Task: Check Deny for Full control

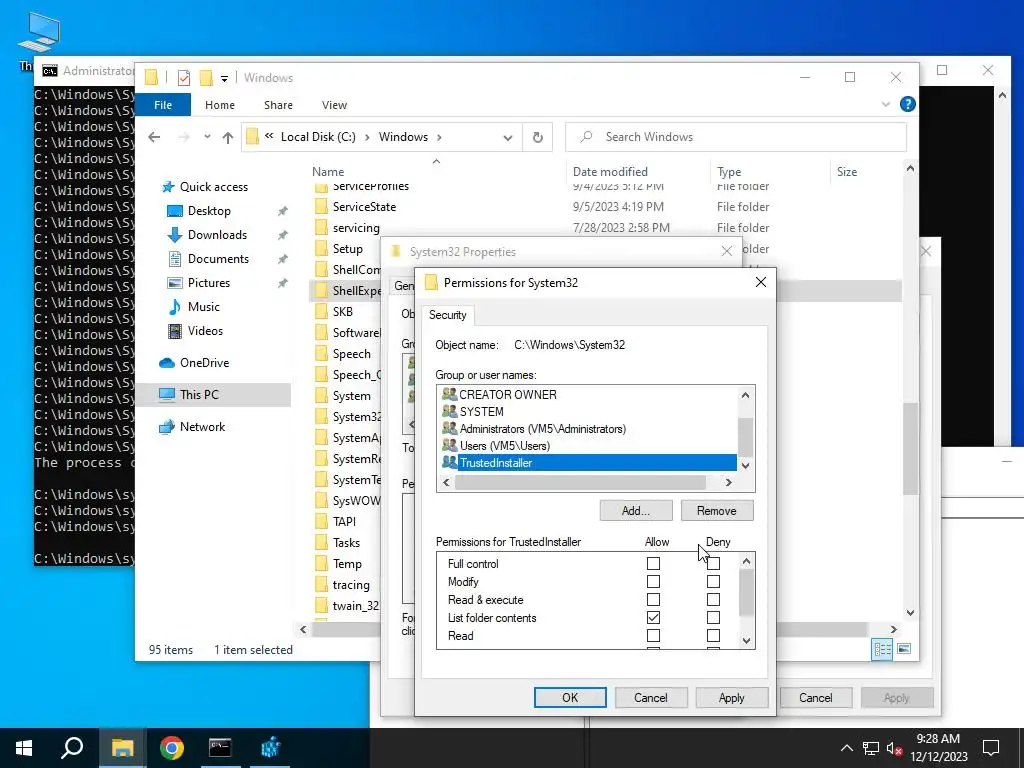Action: tap(713, 564)
